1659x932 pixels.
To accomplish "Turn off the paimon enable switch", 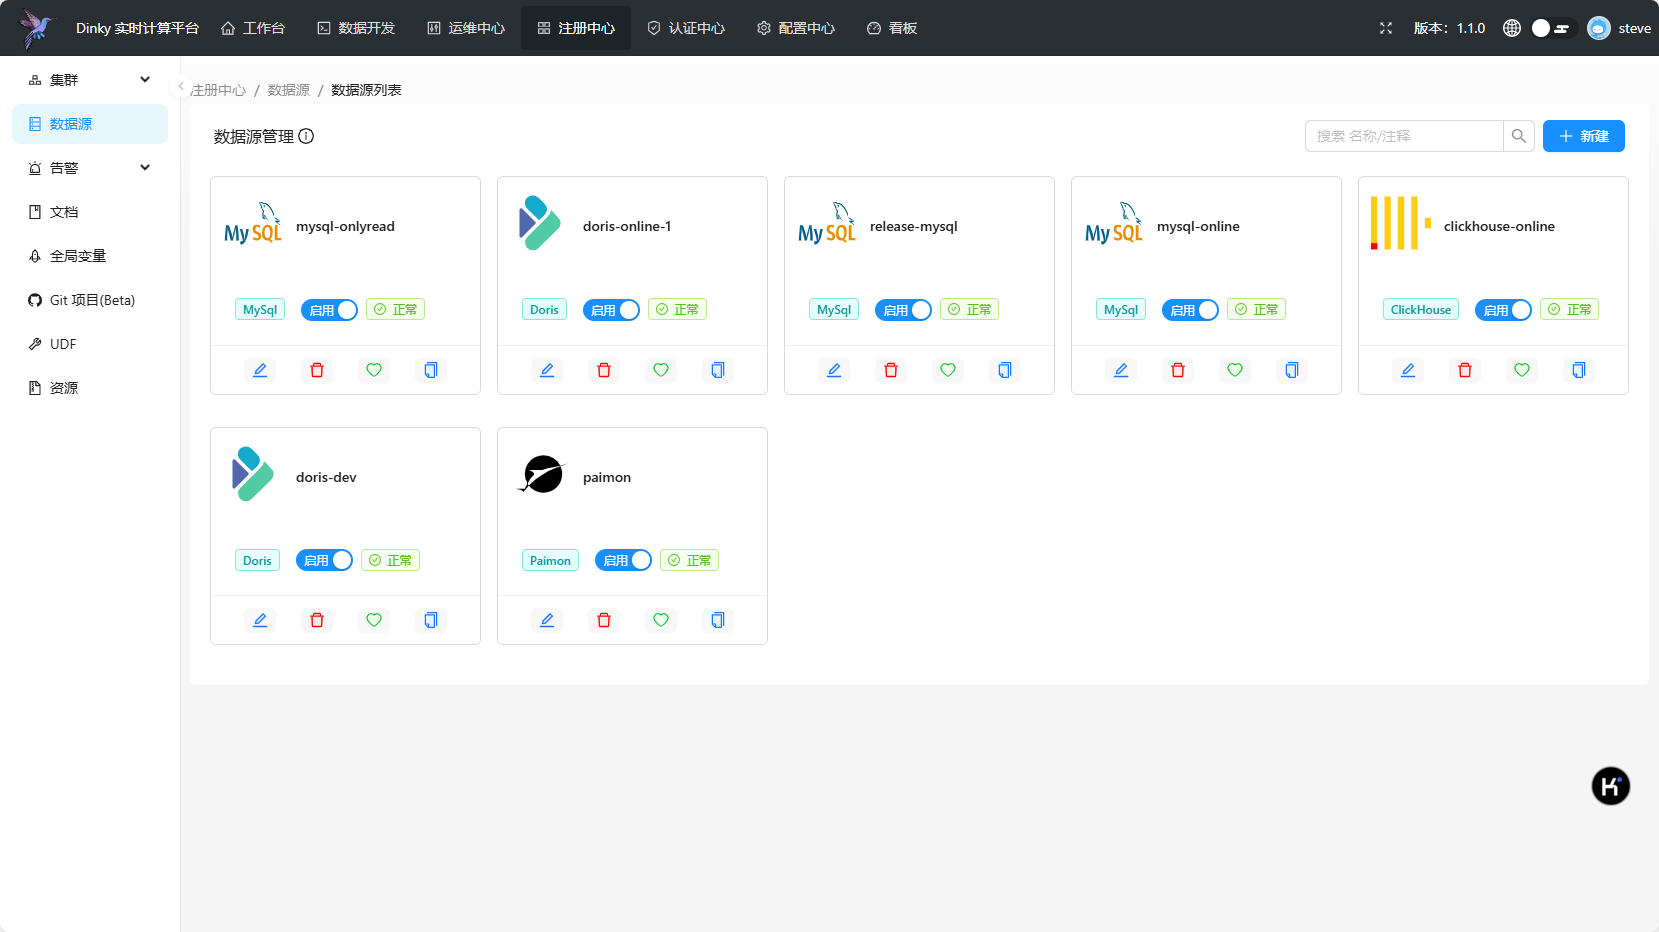I will point(623,560).
